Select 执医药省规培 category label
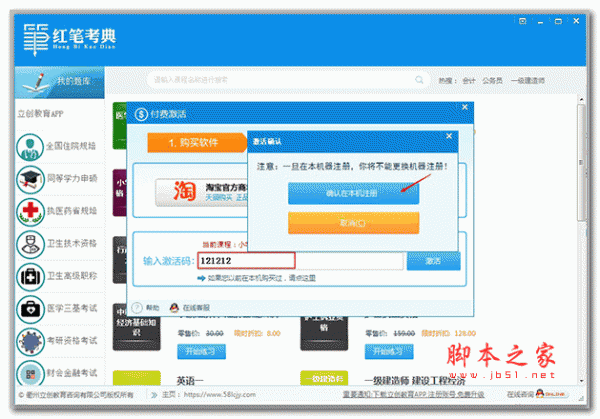Image resolution: width=600 pixels, height=419 pixels. tap(72, 211)
